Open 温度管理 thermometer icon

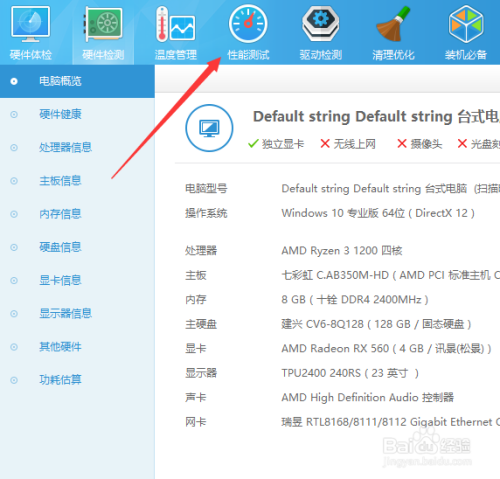tap(176, 24)
